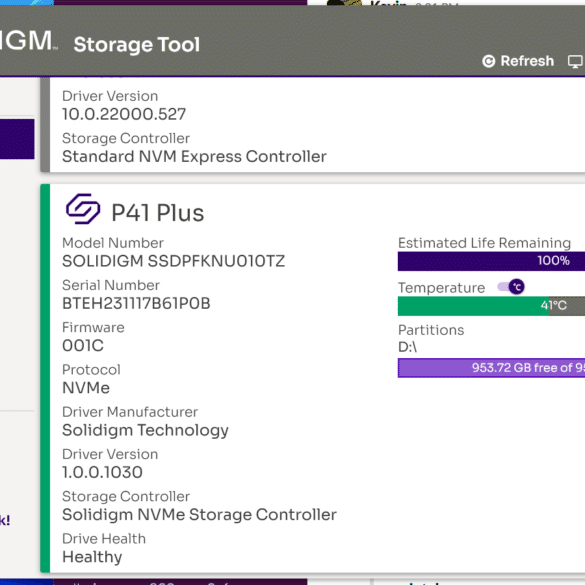
Task: Click the Storage Tool header title
Action: coord(137,44)
